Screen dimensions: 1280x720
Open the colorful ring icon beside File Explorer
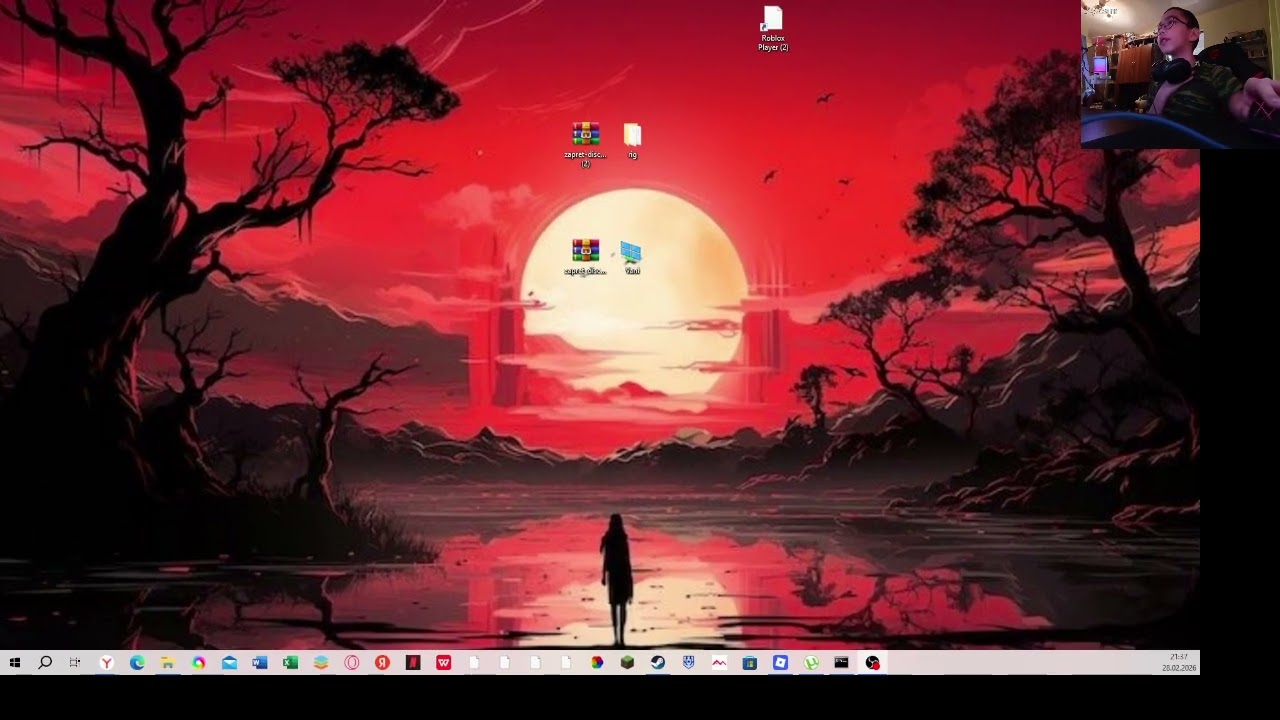pos(199,663)
